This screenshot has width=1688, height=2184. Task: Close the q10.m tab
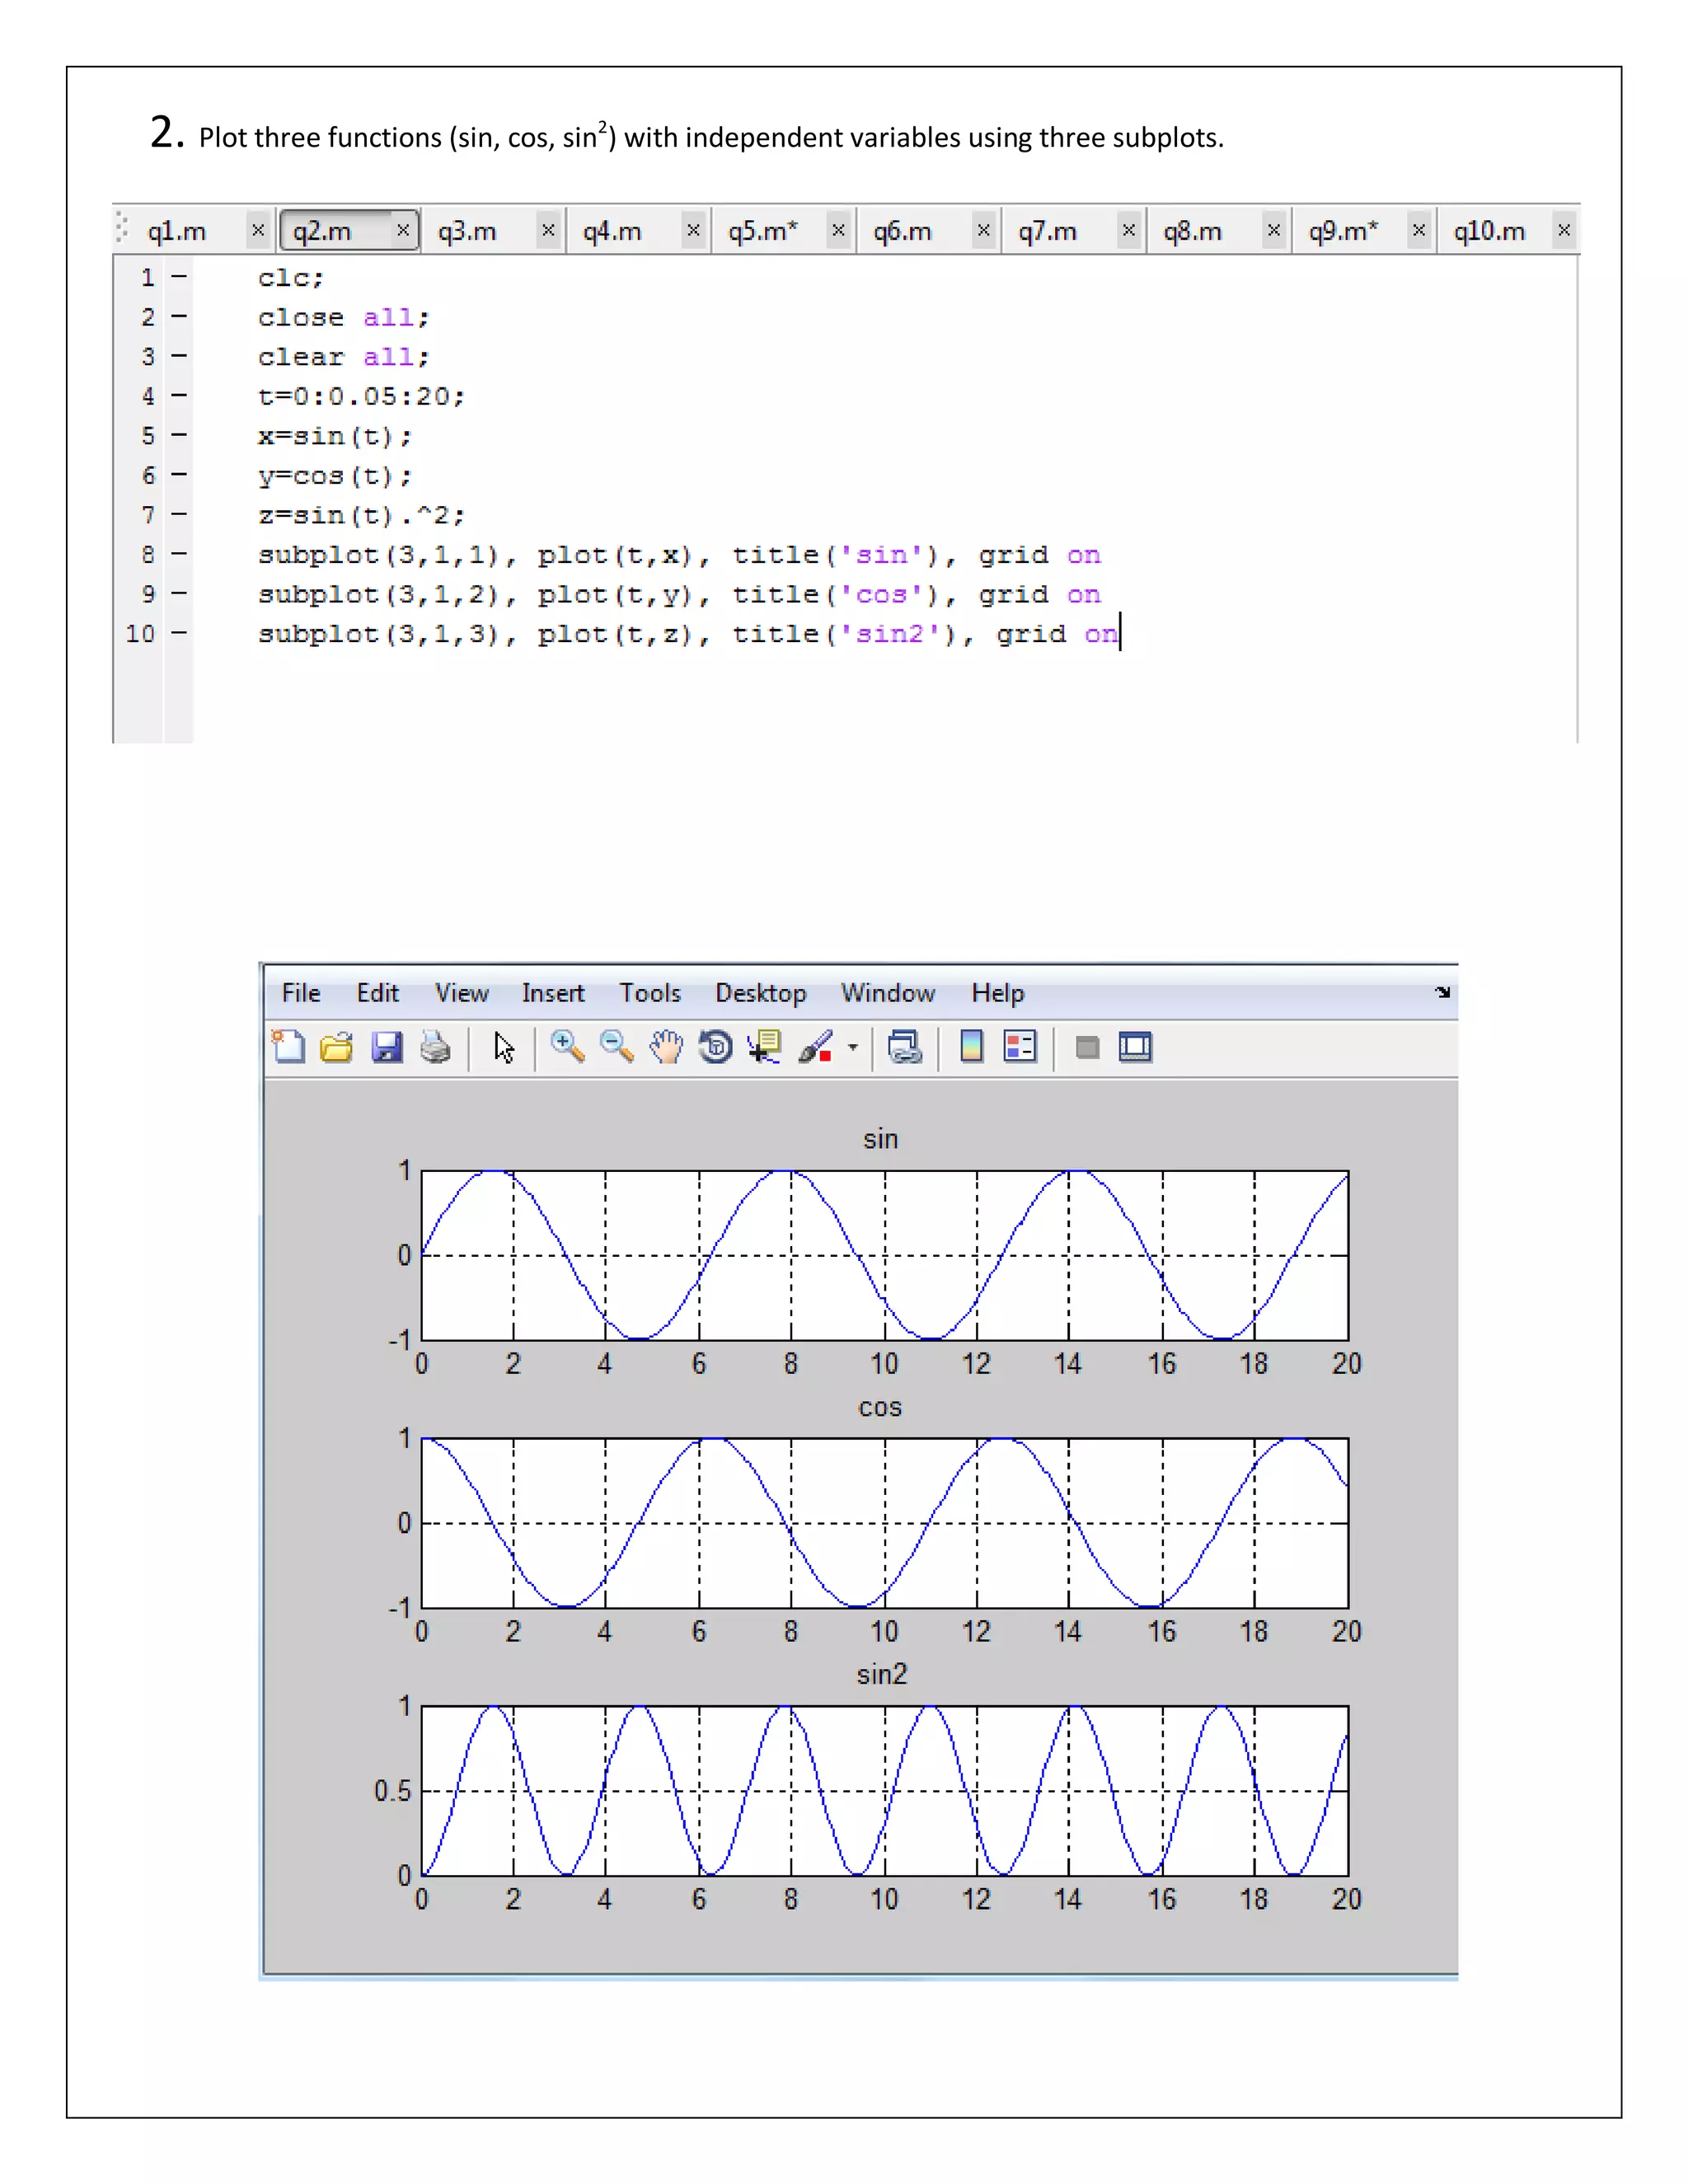pyautogui.click(x=1564, y=230)
